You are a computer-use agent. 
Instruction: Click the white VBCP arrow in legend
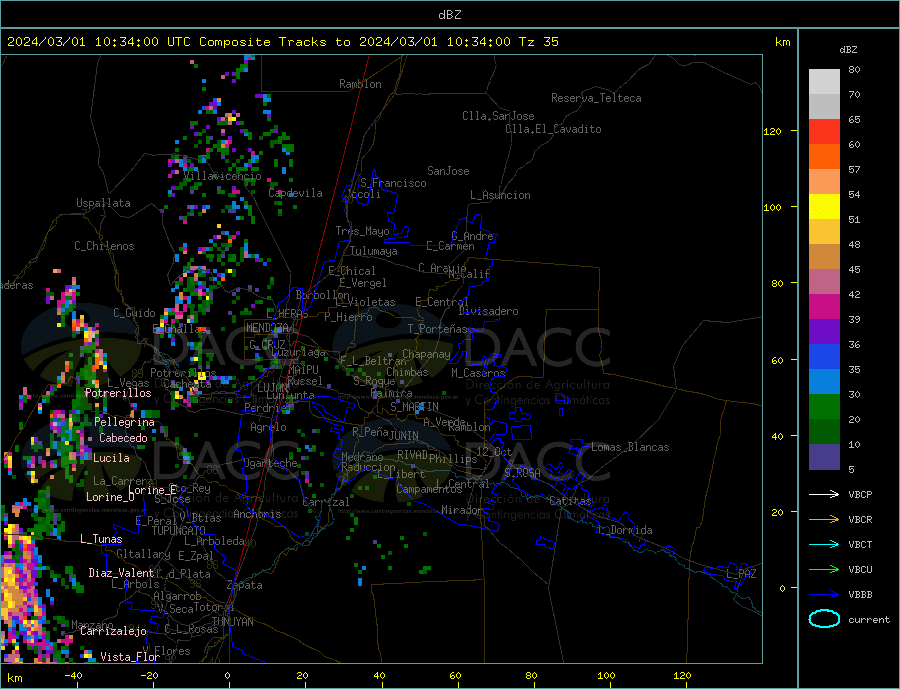point(824,494)
